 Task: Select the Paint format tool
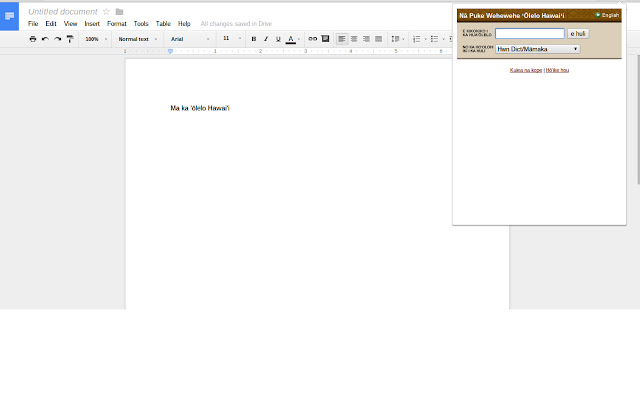coord(70,39)
